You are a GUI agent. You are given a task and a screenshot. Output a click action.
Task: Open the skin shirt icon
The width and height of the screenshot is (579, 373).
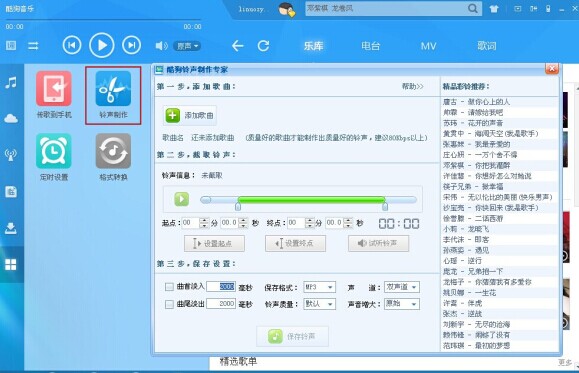pos(494,9)
